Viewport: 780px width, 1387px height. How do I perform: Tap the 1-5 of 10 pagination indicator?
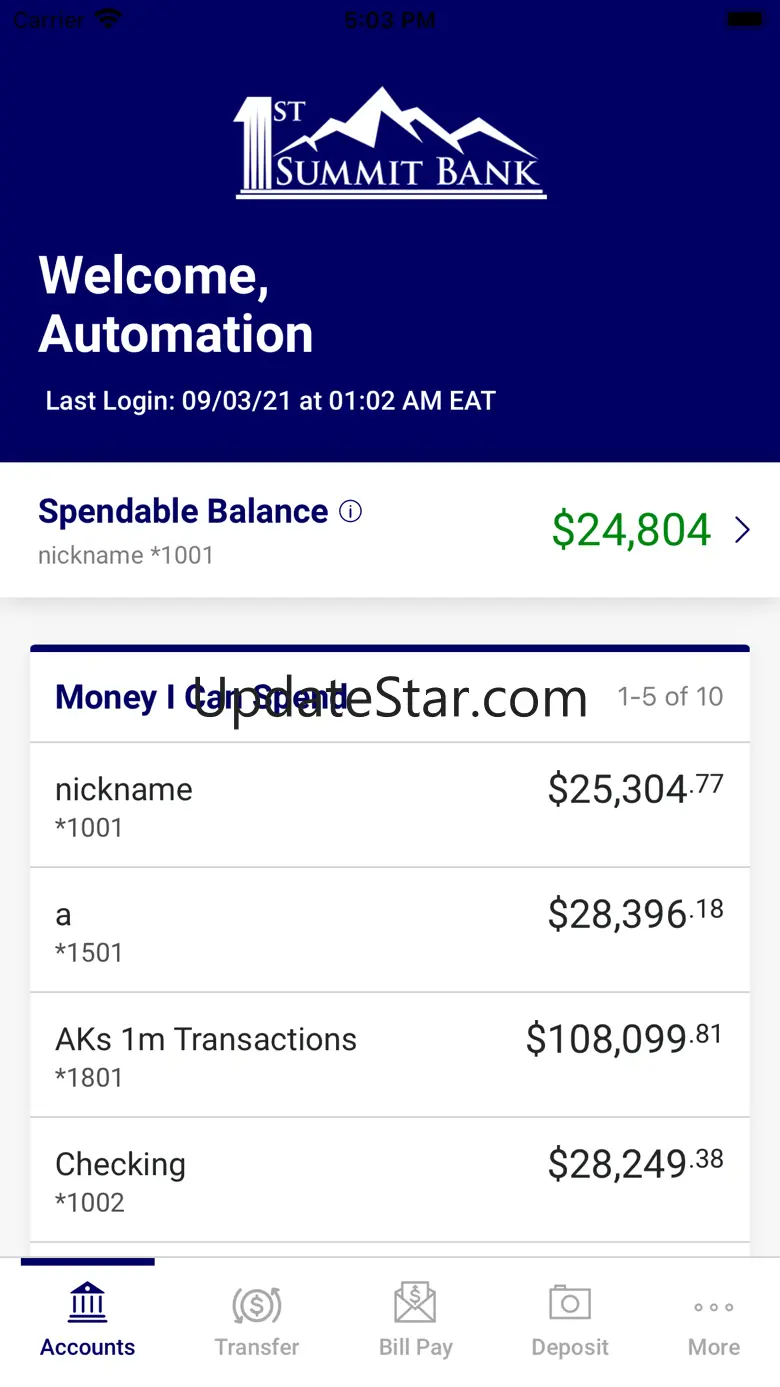tap(670, 696)
